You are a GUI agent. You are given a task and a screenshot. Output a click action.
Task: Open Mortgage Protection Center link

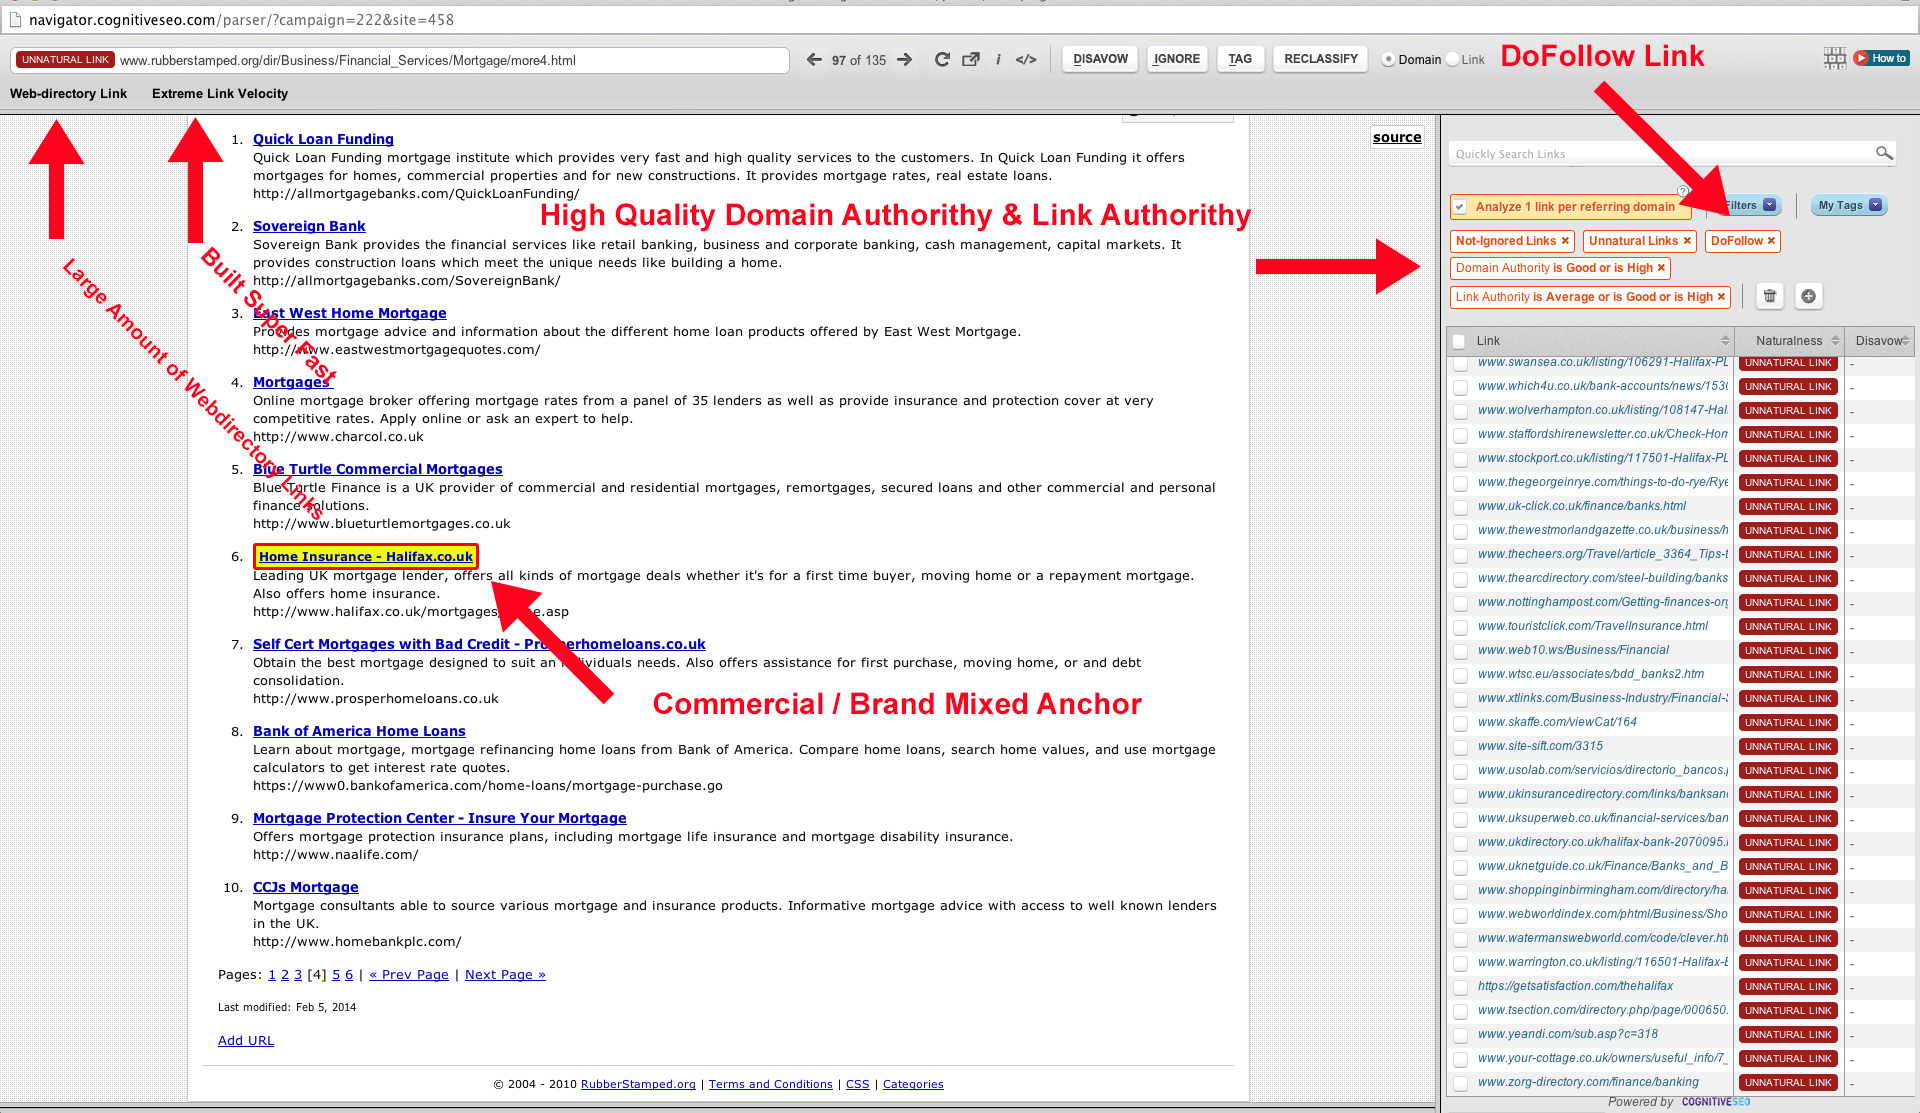[440, 818]
